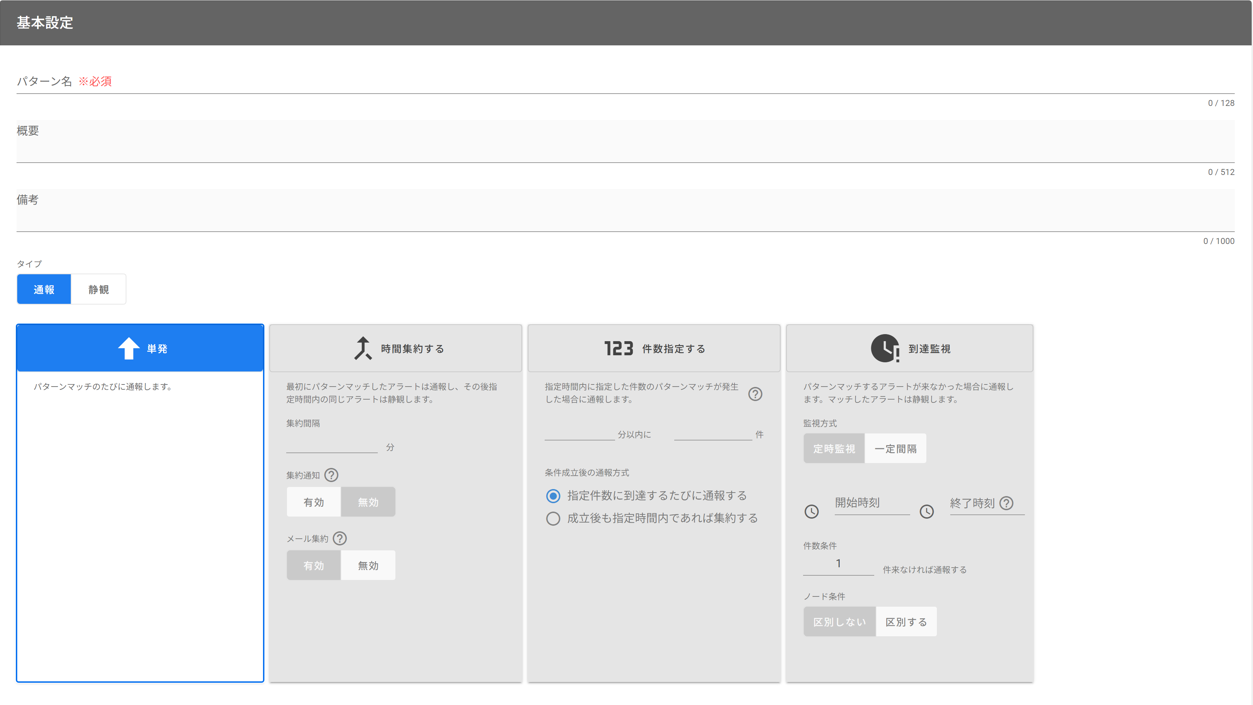Click the clock icon before 終了時刻
The image size is (1253, 705).
[927, 511]
